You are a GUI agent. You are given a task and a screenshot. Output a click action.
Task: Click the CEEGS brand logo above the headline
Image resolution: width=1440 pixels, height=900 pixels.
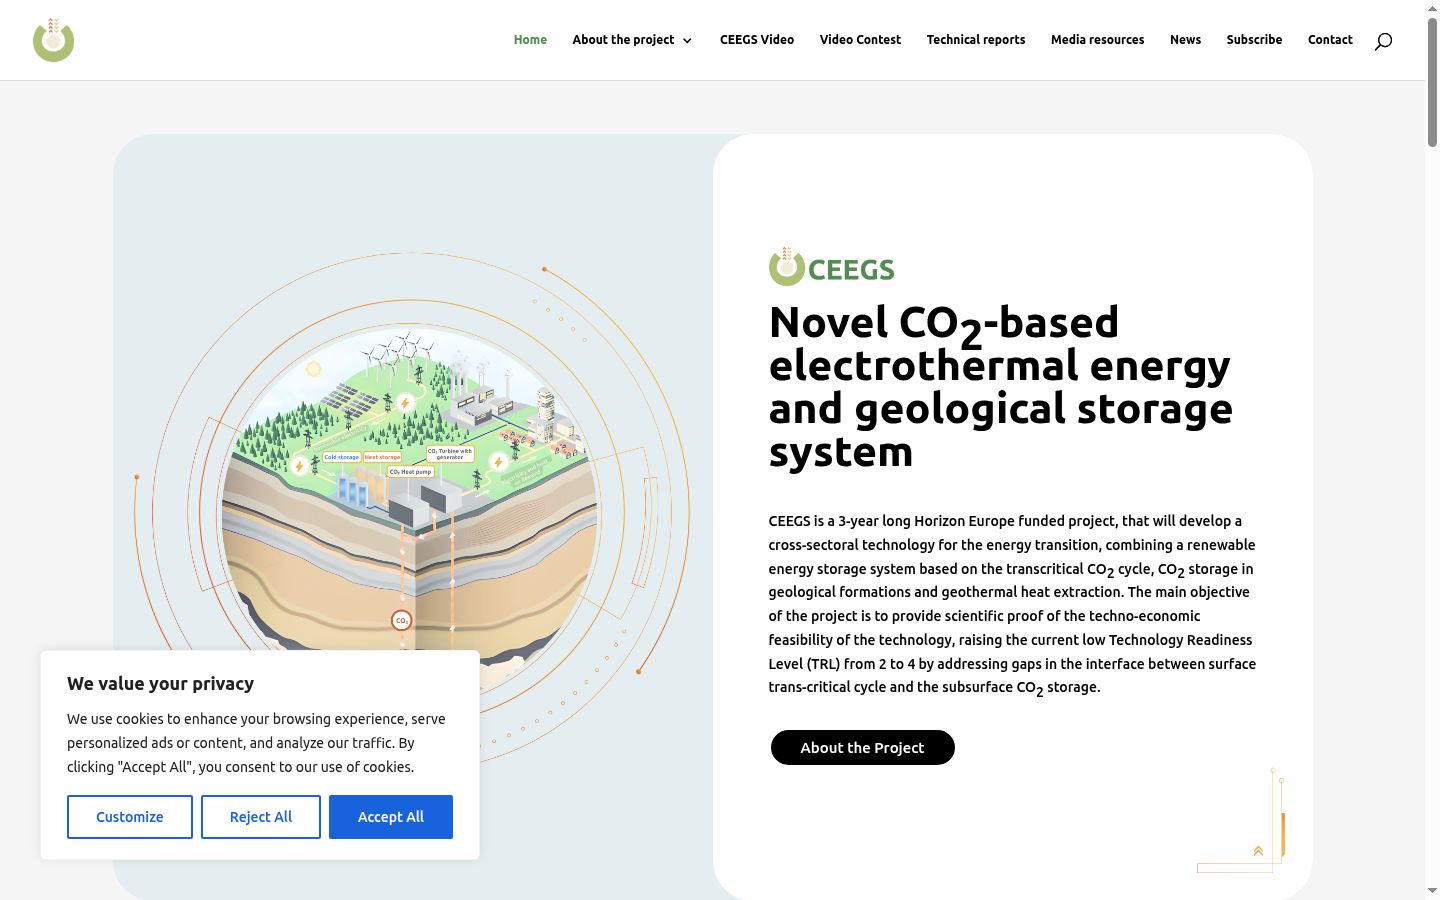(831, 267)
